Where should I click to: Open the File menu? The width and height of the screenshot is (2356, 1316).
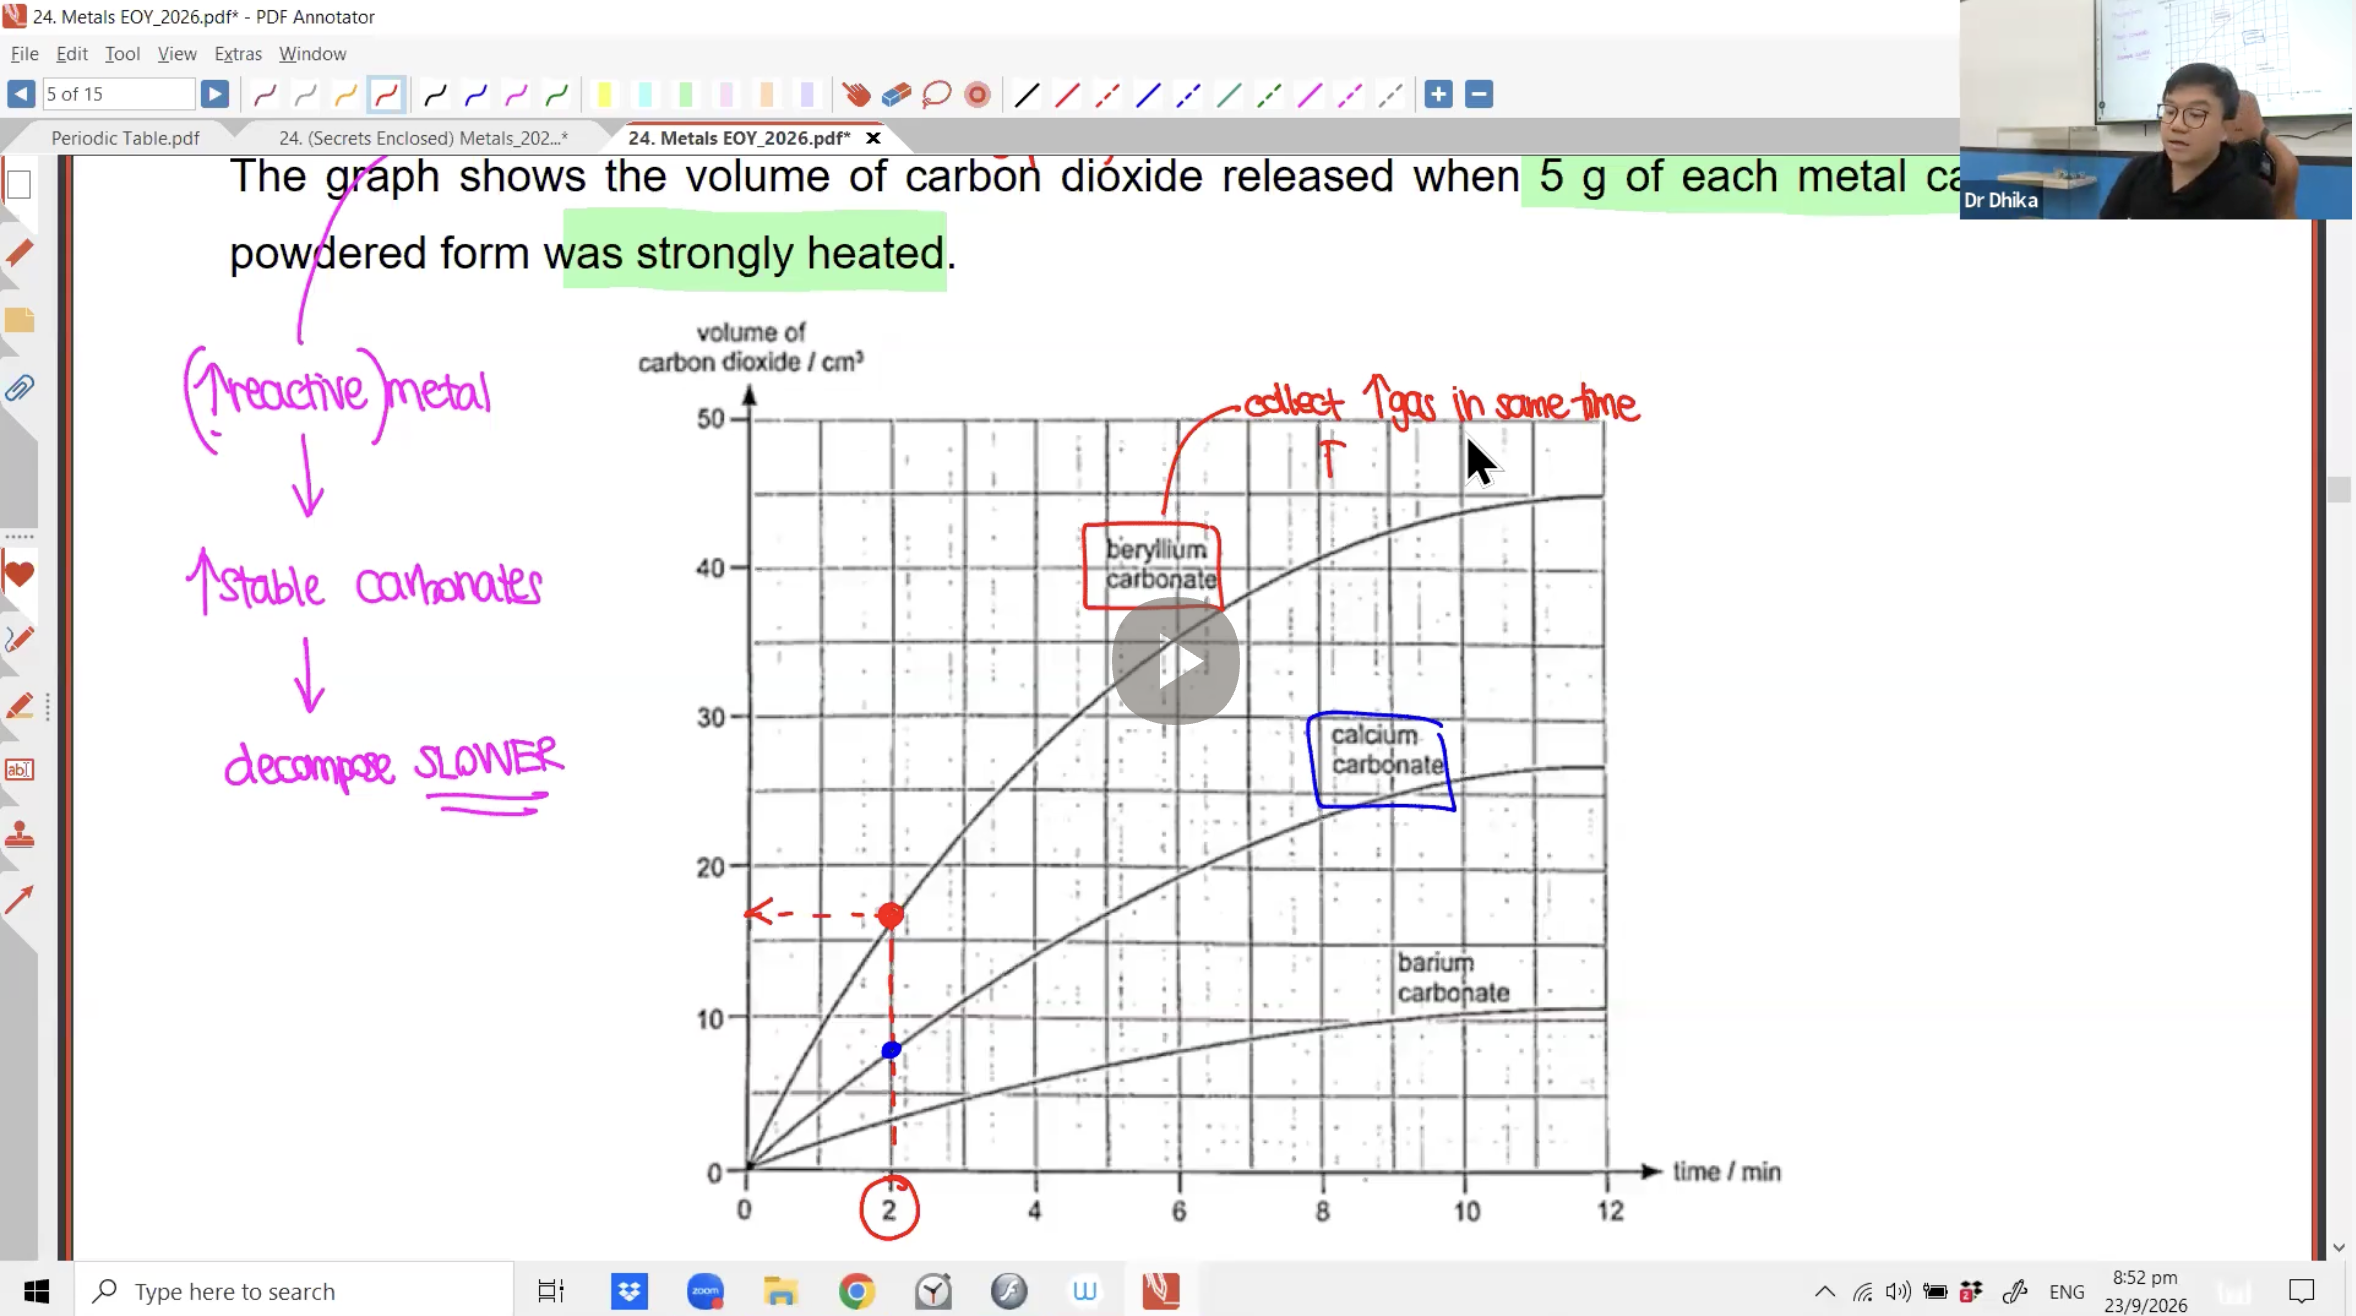point(24,54)
